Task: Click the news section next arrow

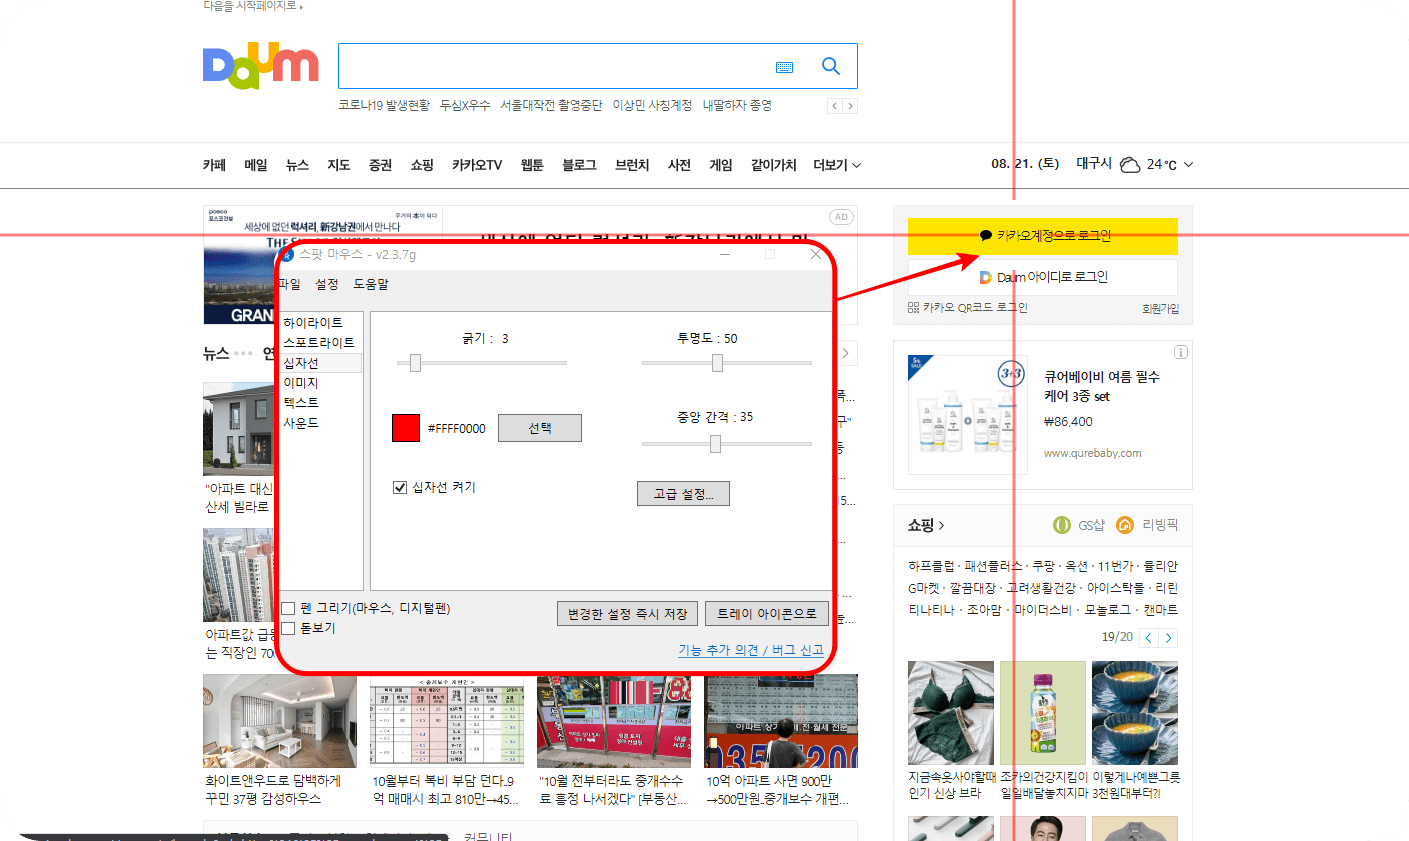Action: [846, 353]
